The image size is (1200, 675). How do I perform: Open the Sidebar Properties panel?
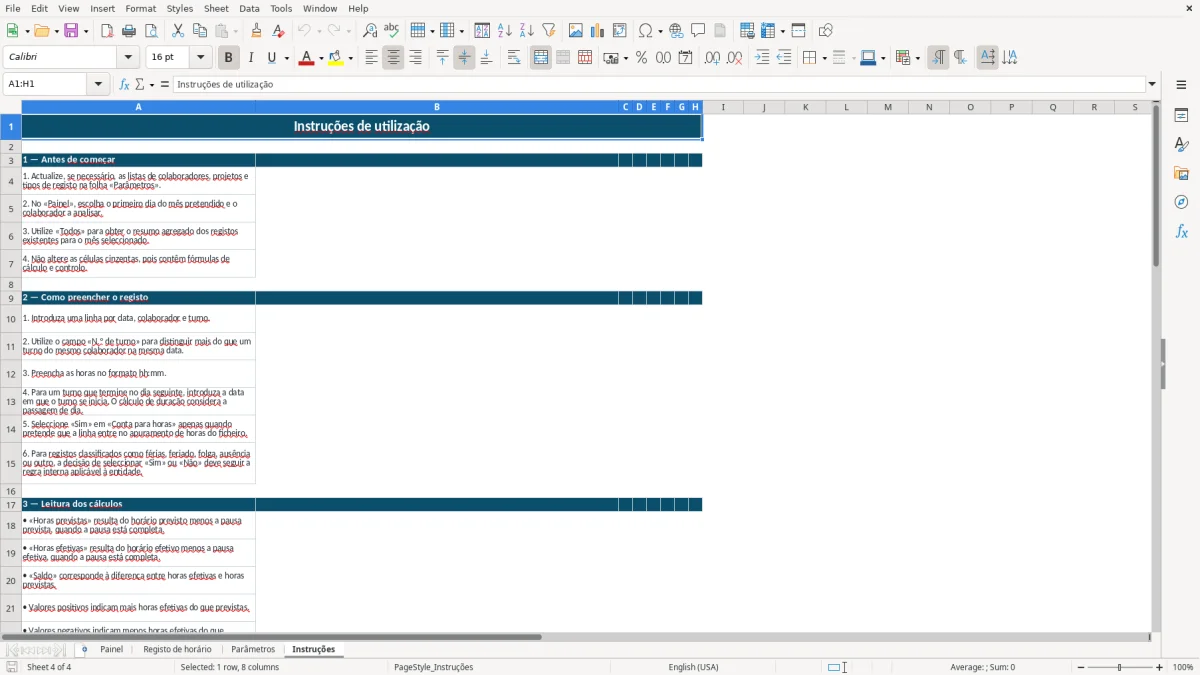[x=1181, y=115]
